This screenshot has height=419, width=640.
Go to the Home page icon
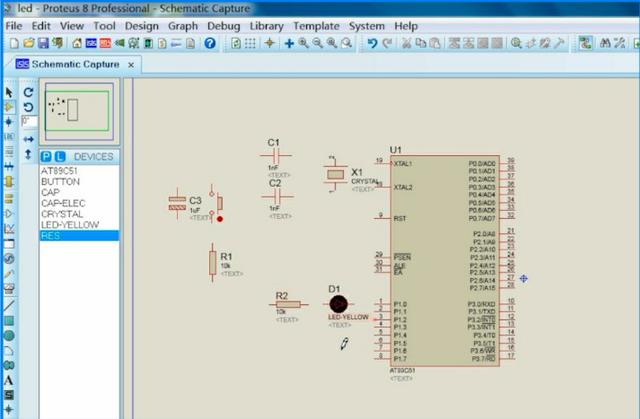pos(77,43)
